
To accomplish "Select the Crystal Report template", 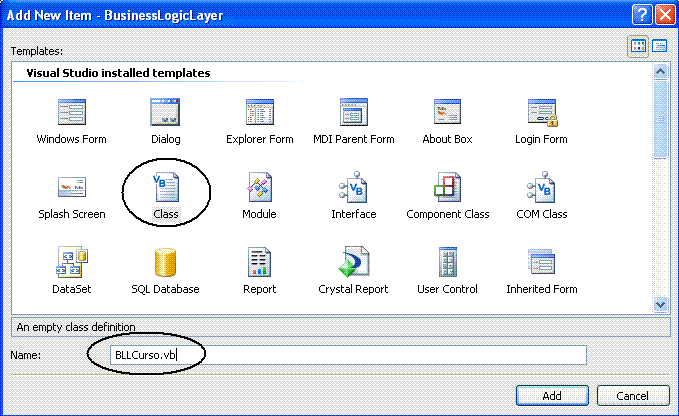I will coord(353,271).
